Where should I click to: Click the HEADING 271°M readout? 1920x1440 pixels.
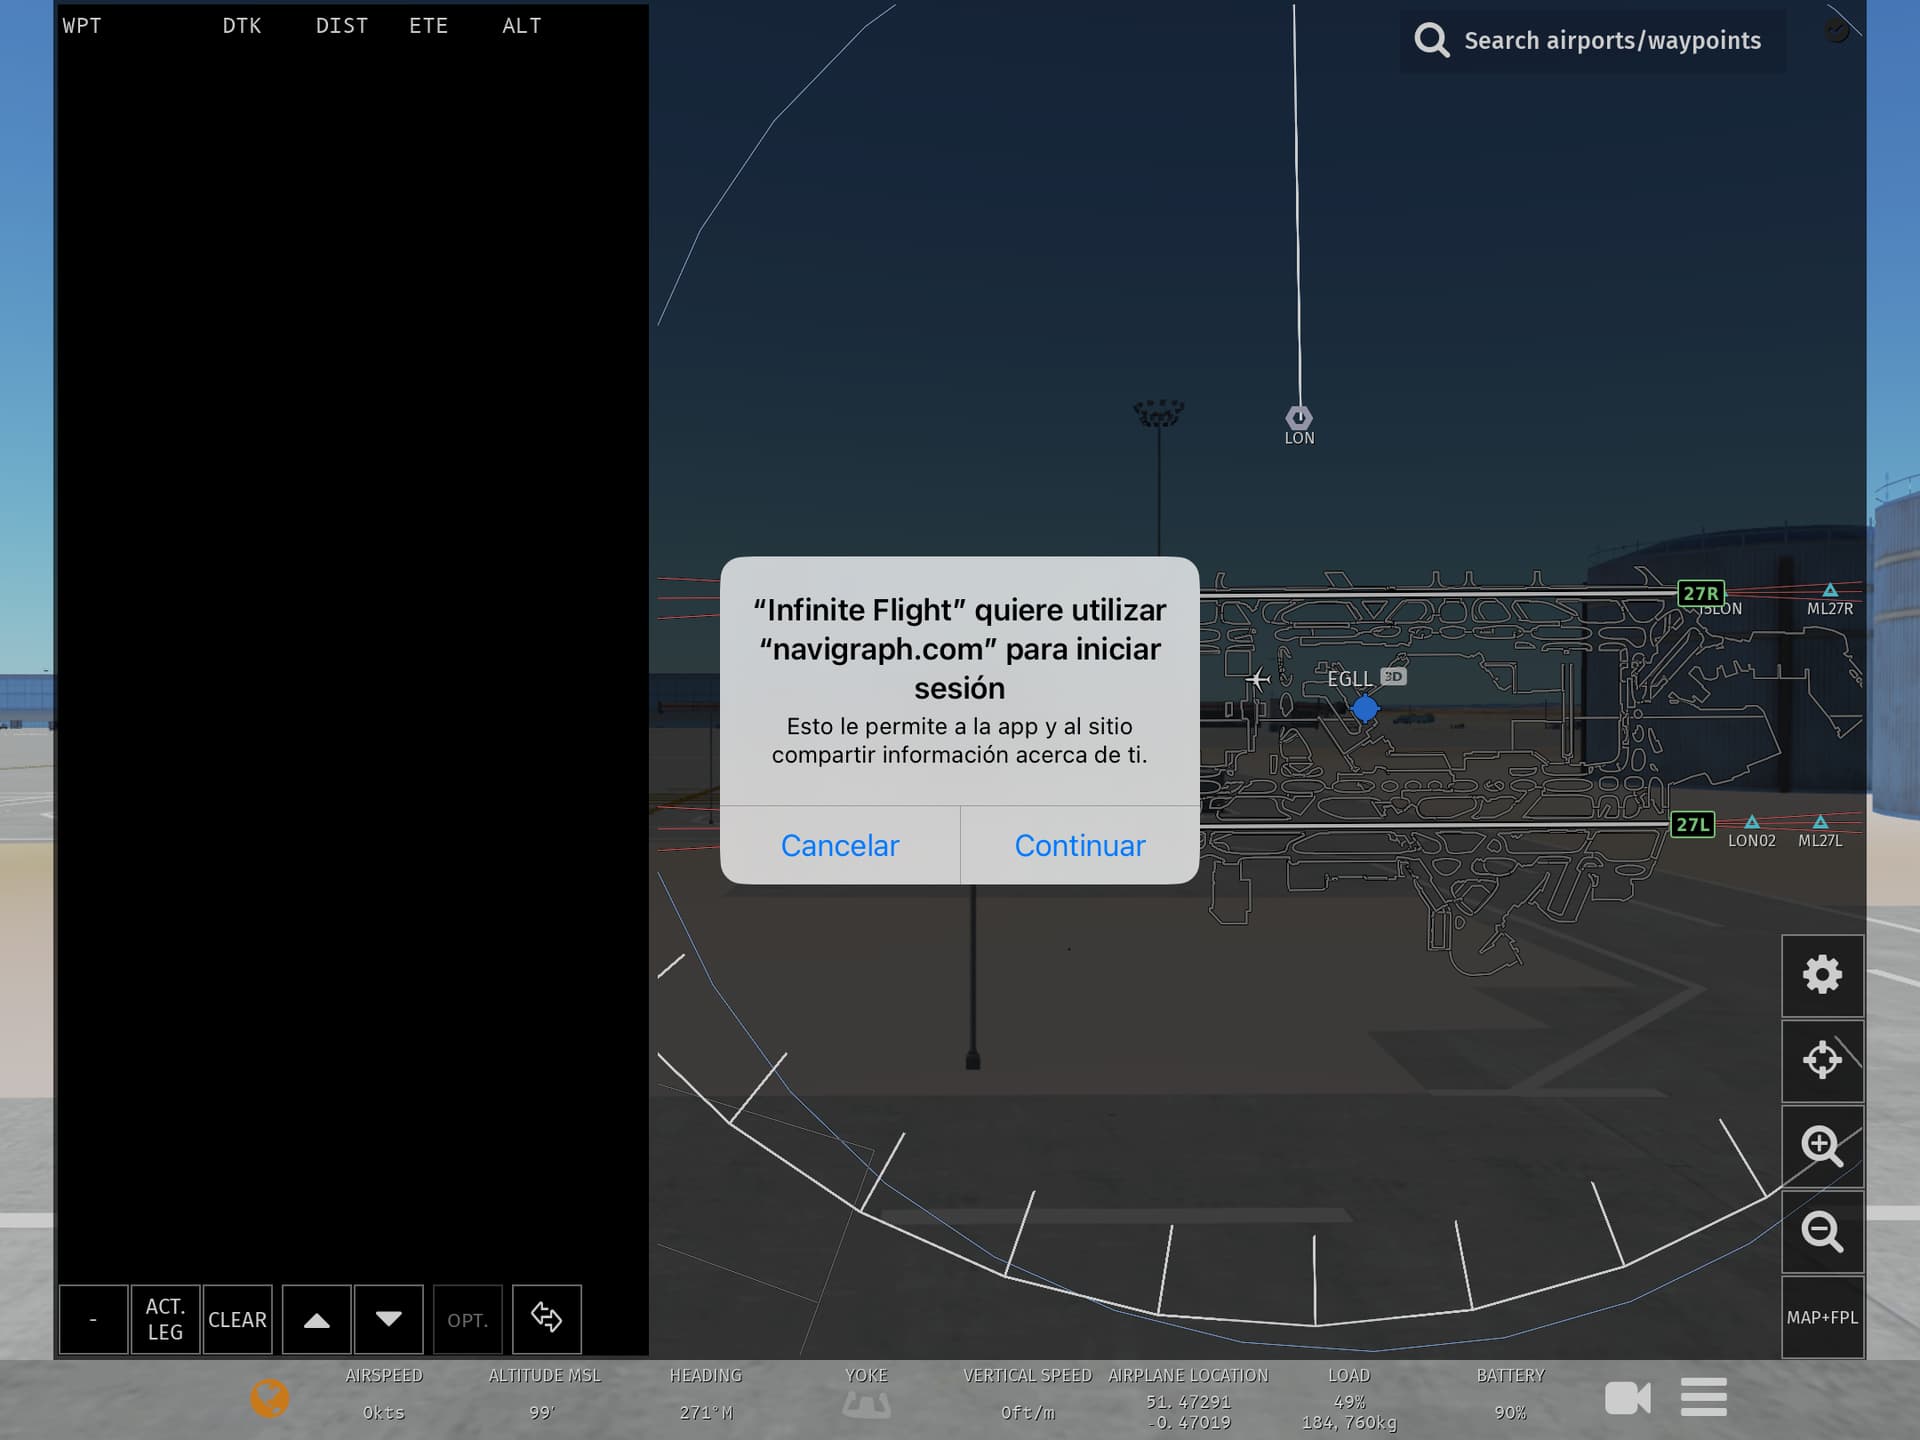[x=706, y=1395]
